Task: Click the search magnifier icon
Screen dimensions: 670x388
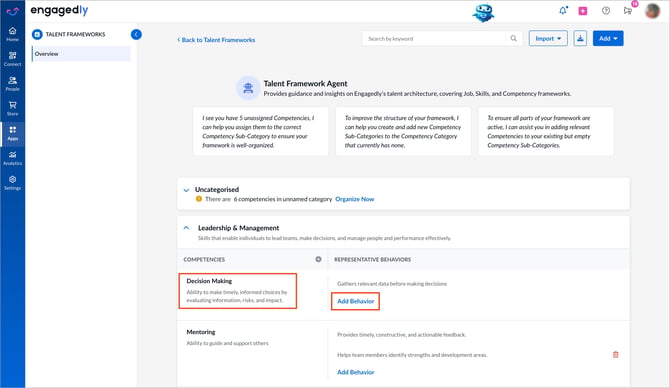Action: click(x=514, y=38)
